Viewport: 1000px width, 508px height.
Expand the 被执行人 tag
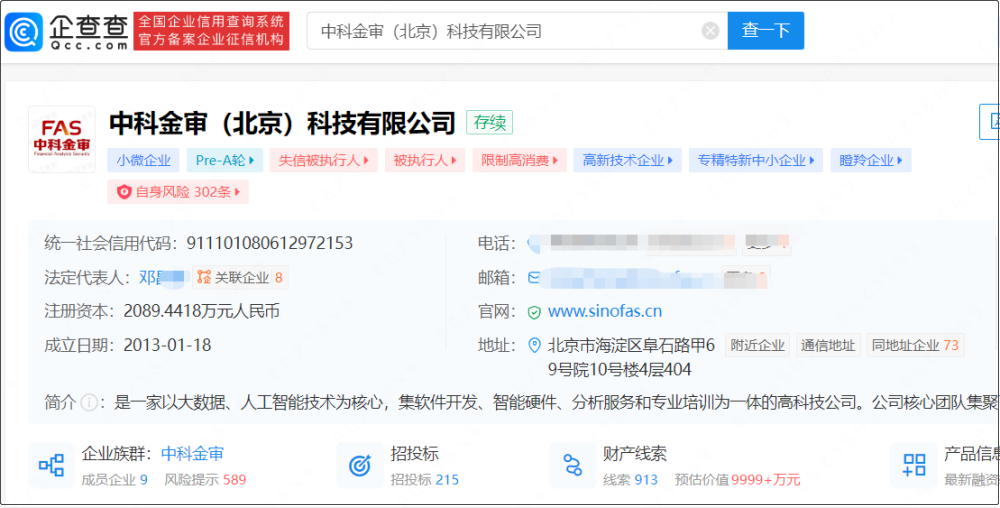(x=425, y=160)
